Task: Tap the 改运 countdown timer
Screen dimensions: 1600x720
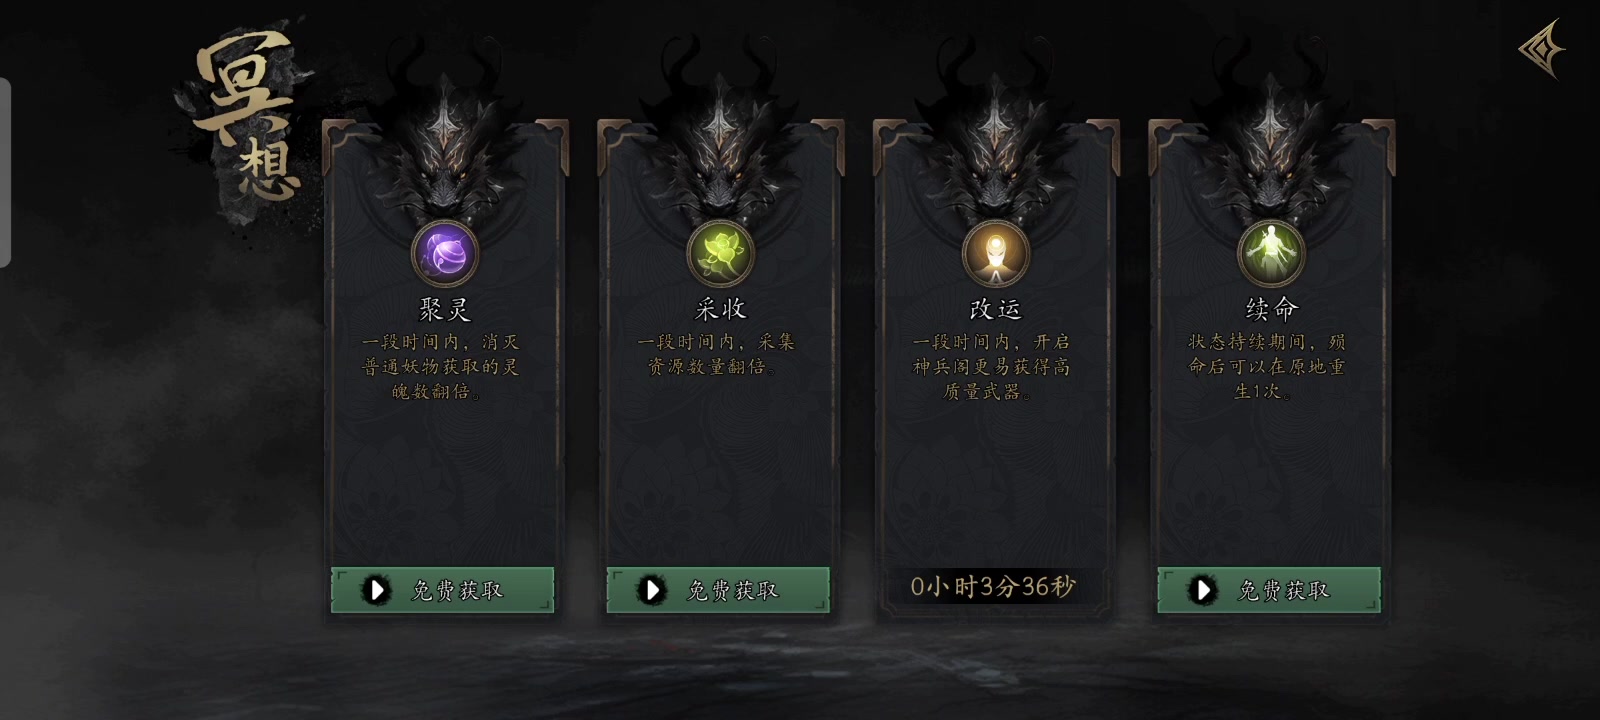Action: pos(993,587)
